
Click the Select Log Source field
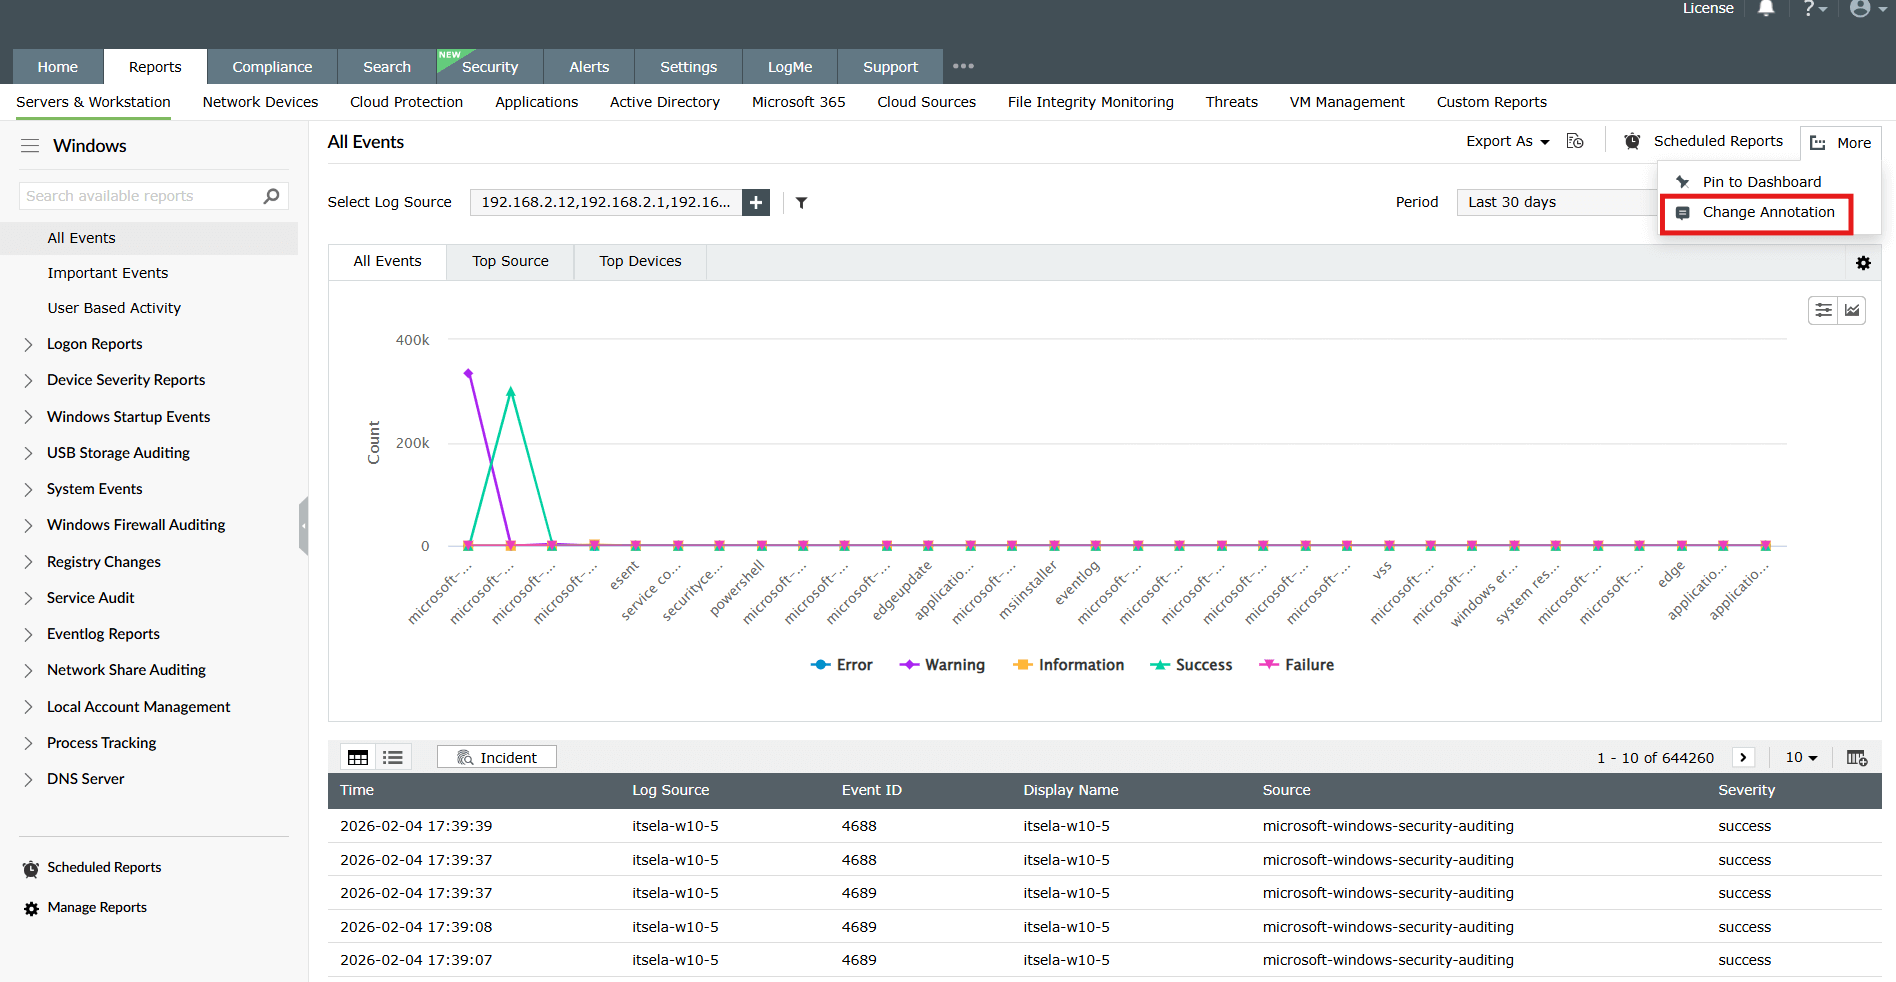tap(606, 202)
